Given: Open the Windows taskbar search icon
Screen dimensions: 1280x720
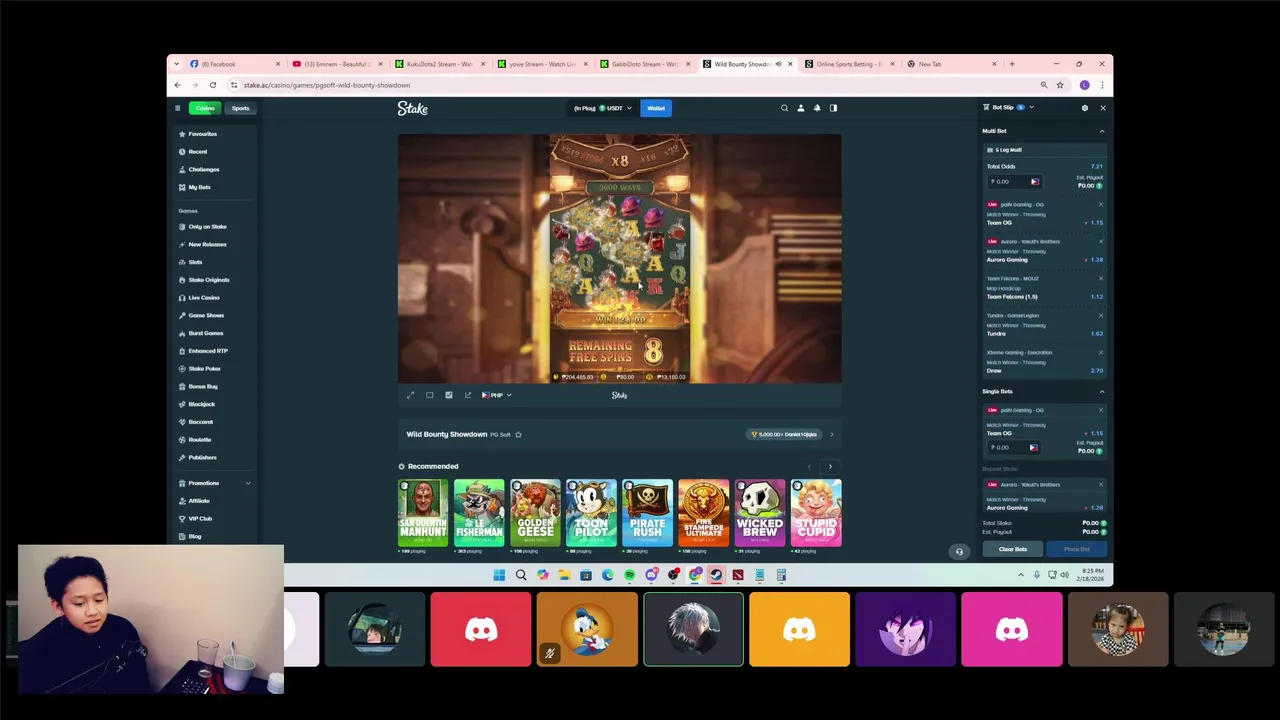Looking at the screenshot, I should (x=521, y=575).
